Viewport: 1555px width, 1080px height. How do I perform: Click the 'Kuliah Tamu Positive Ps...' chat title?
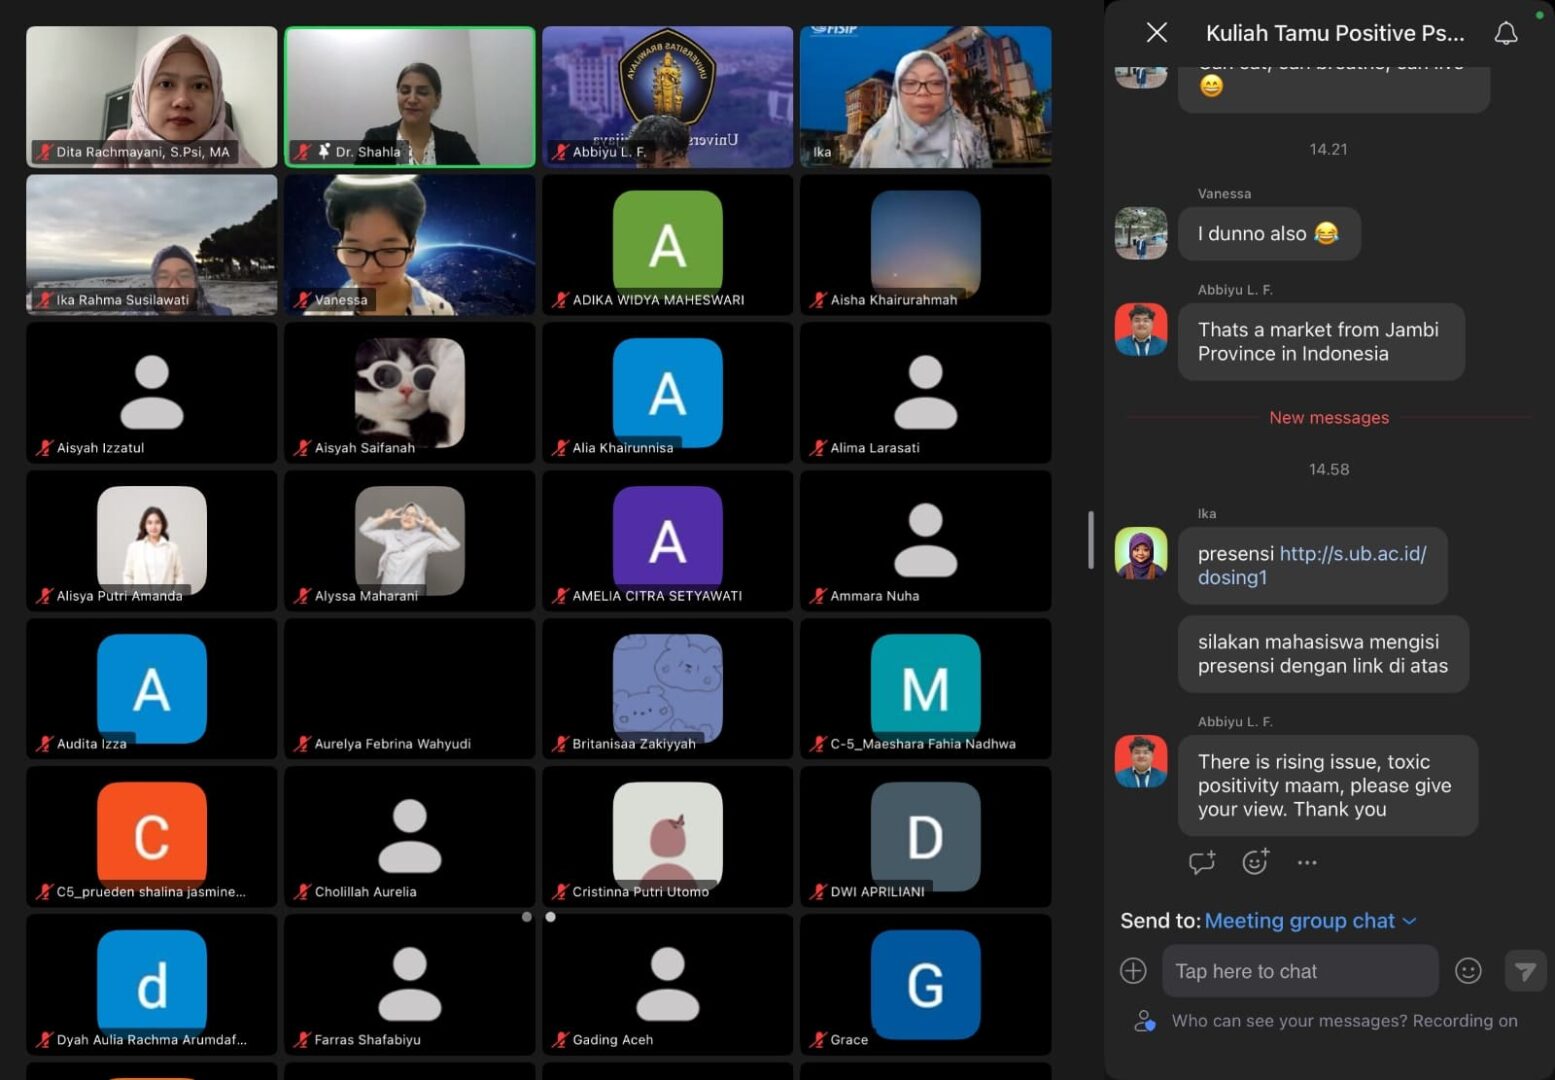pos(1335,33)
